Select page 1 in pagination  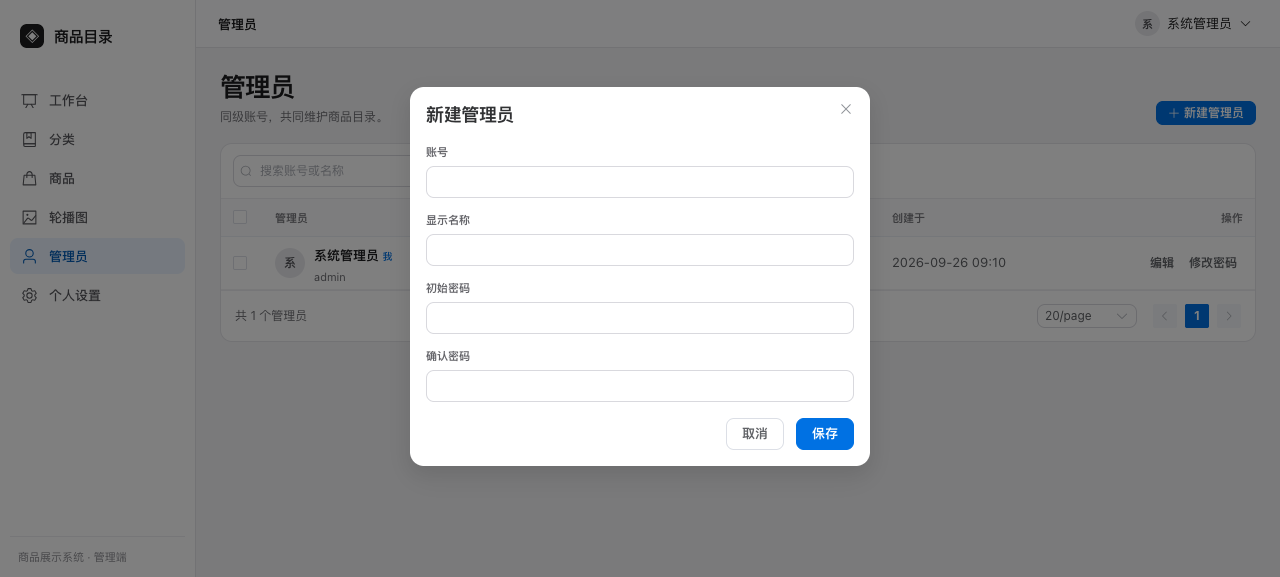[1197, 316]
